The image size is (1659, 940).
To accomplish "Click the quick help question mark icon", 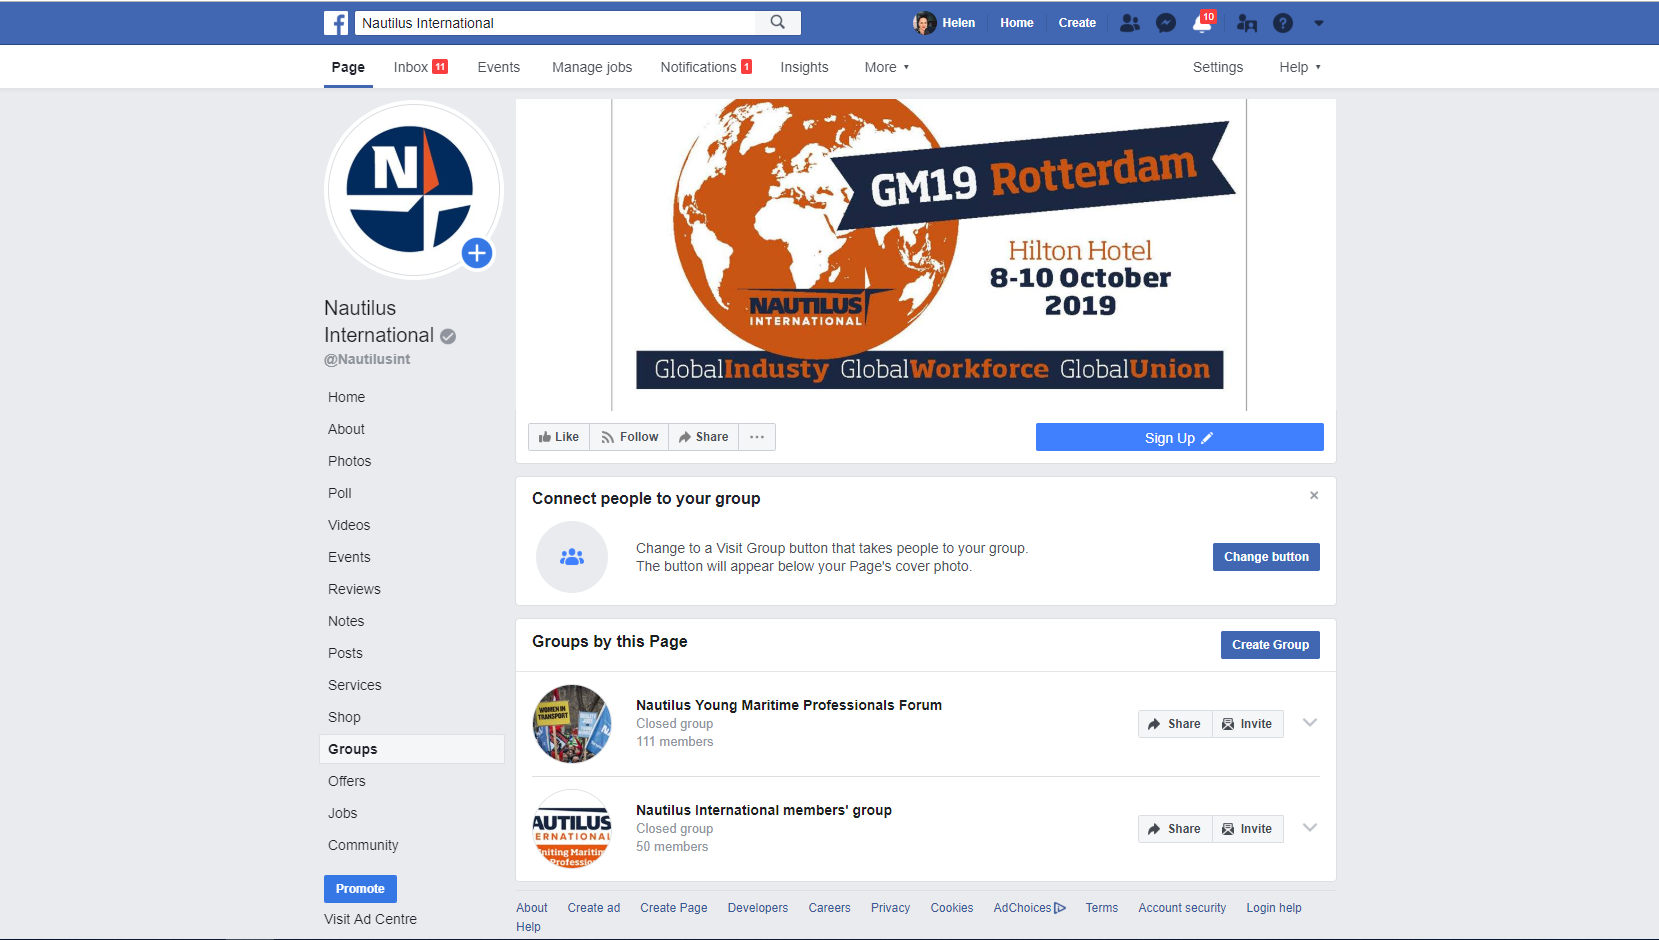I will coord(1283,23).
